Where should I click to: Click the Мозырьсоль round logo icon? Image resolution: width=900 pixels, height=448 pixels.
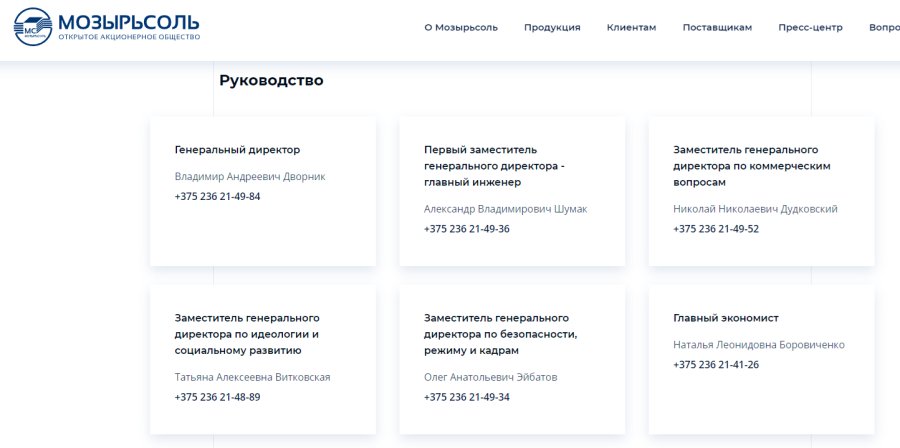click(33, 26)
